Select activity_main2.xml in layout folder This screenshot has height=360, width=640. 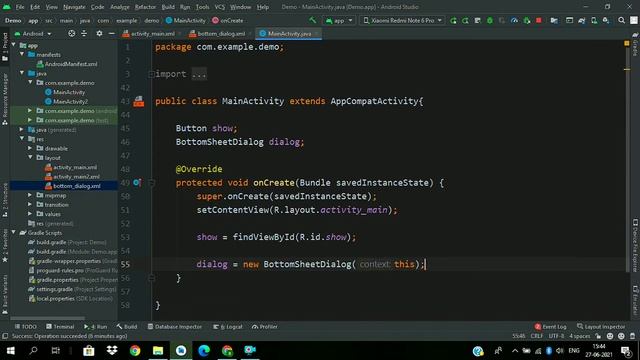point(76,176)
